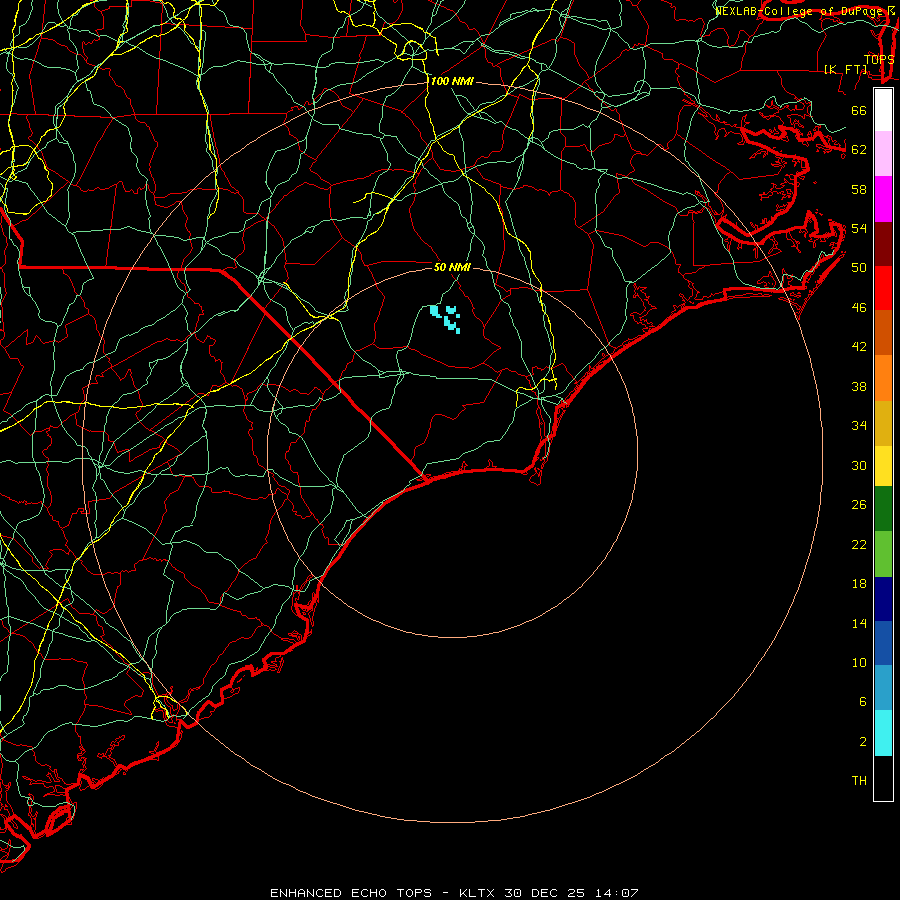Click the legend value '66'
900x900 pixels.
(x=859, y=111)
